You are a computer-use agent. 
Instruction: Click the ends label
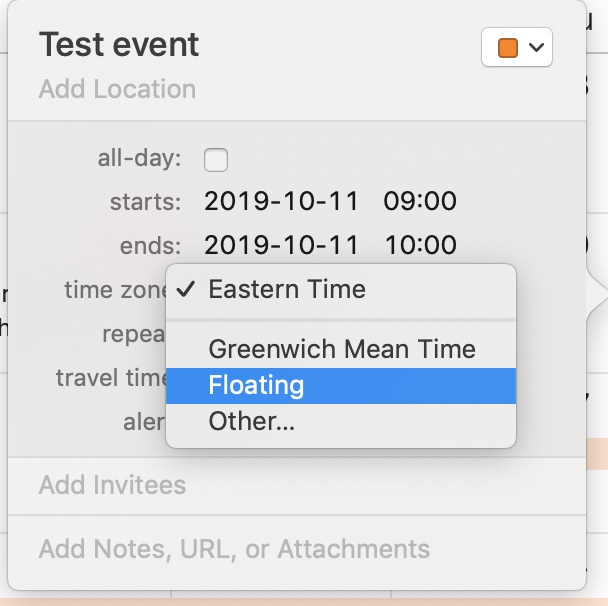pos(150,246)
